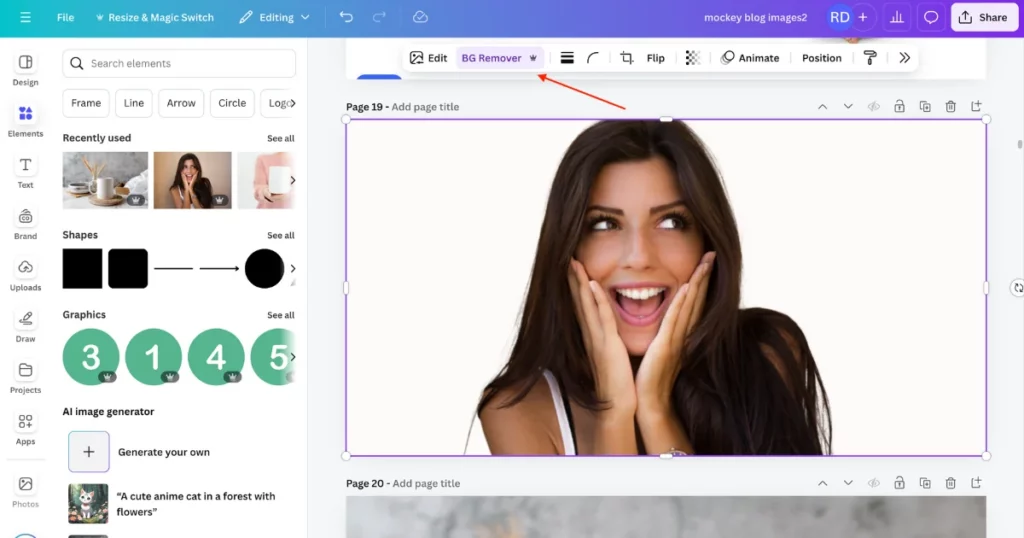Screen dimensions: 1024x538
Task: Open the Projects panel
Action: tap(25, 378)
